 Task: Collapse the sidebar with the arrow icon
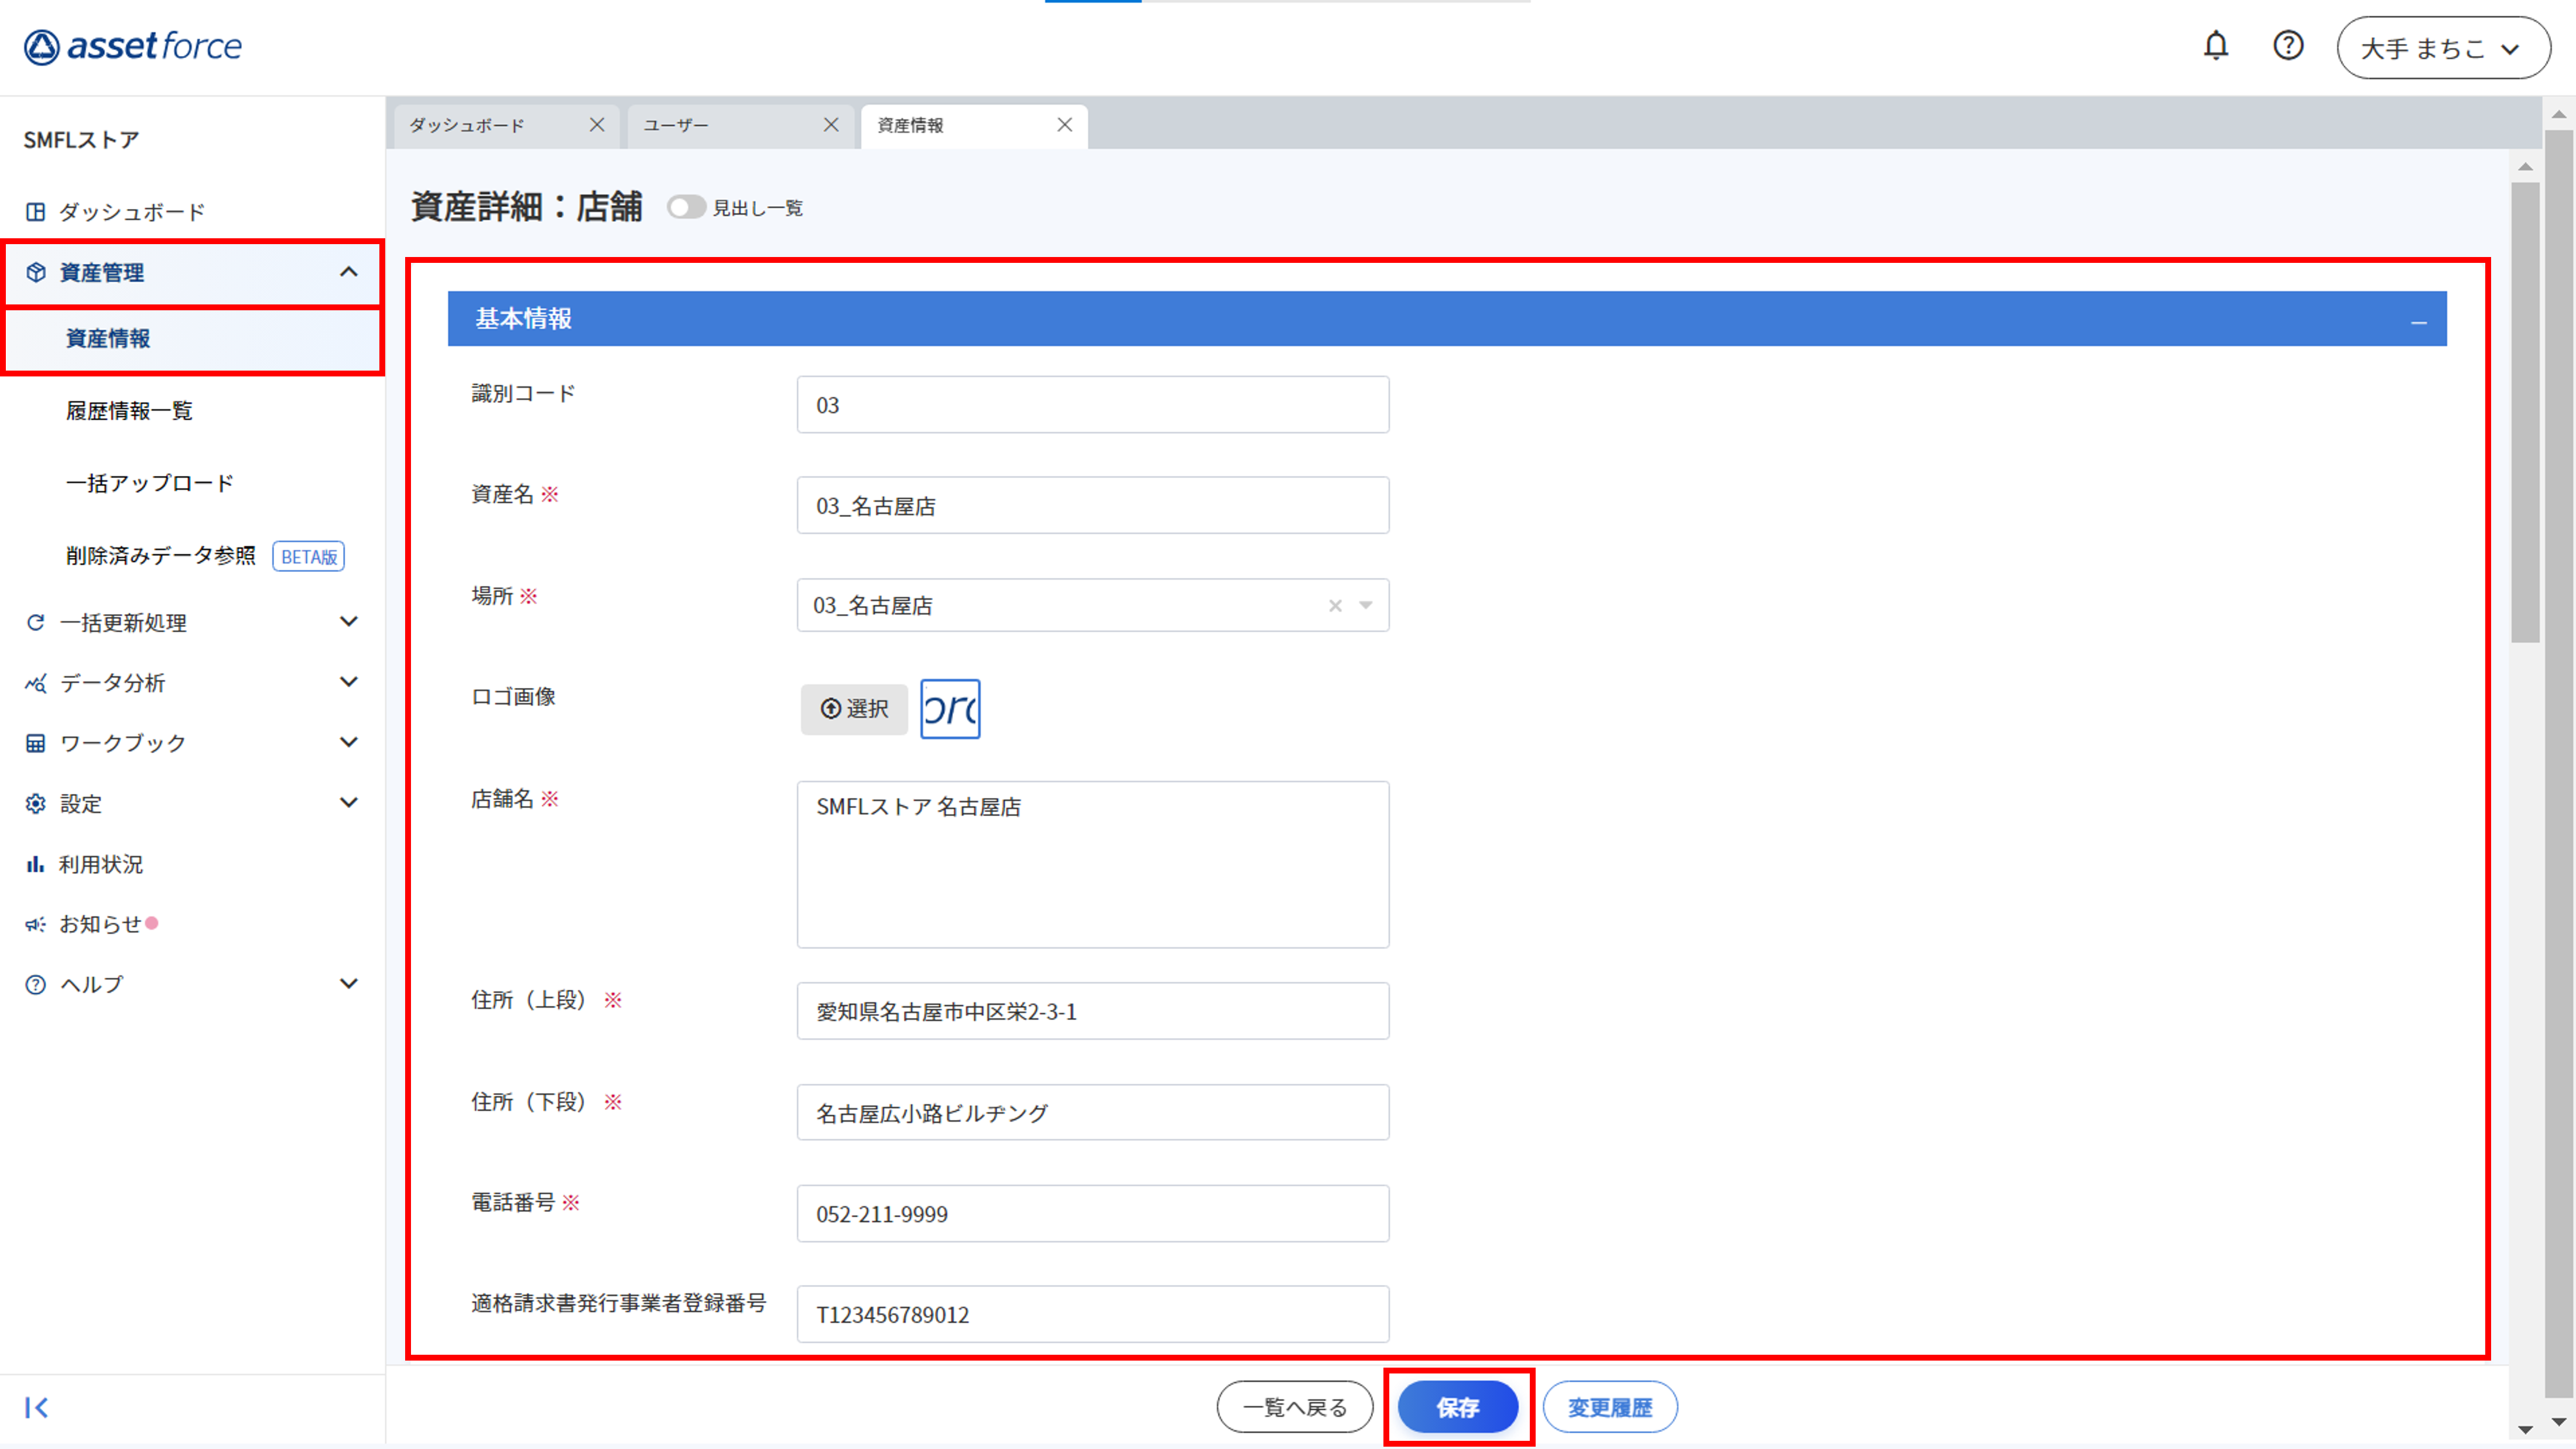37,1407
